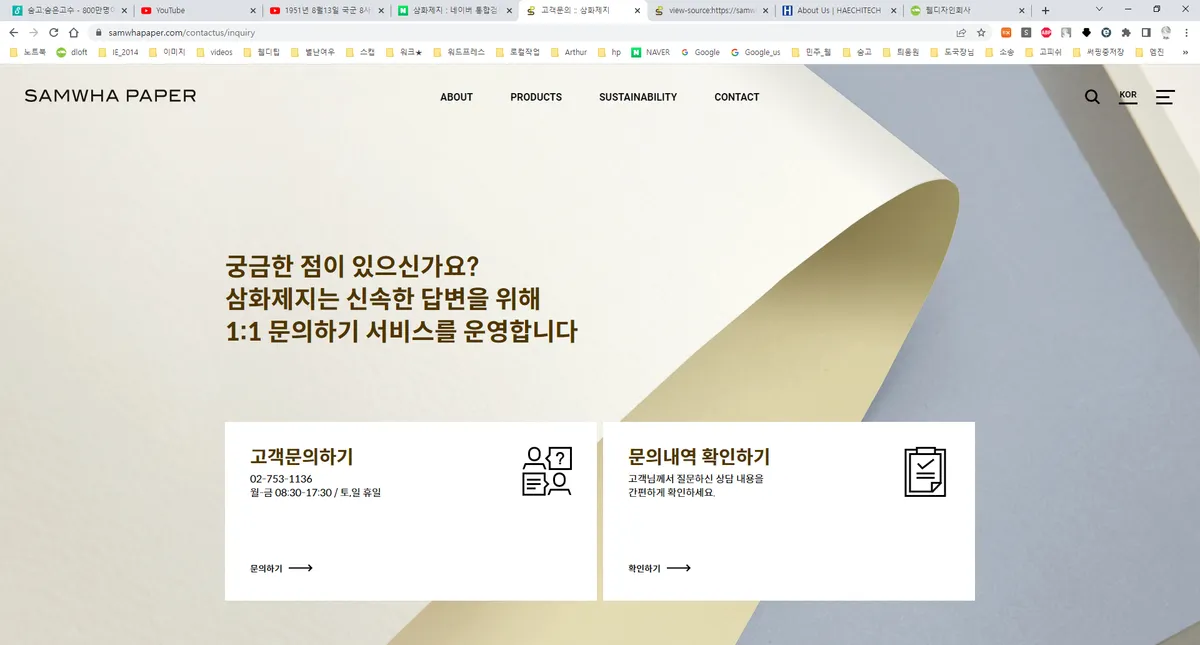
Task: Open the 이미지 bookmark folder
Action: 168,52
